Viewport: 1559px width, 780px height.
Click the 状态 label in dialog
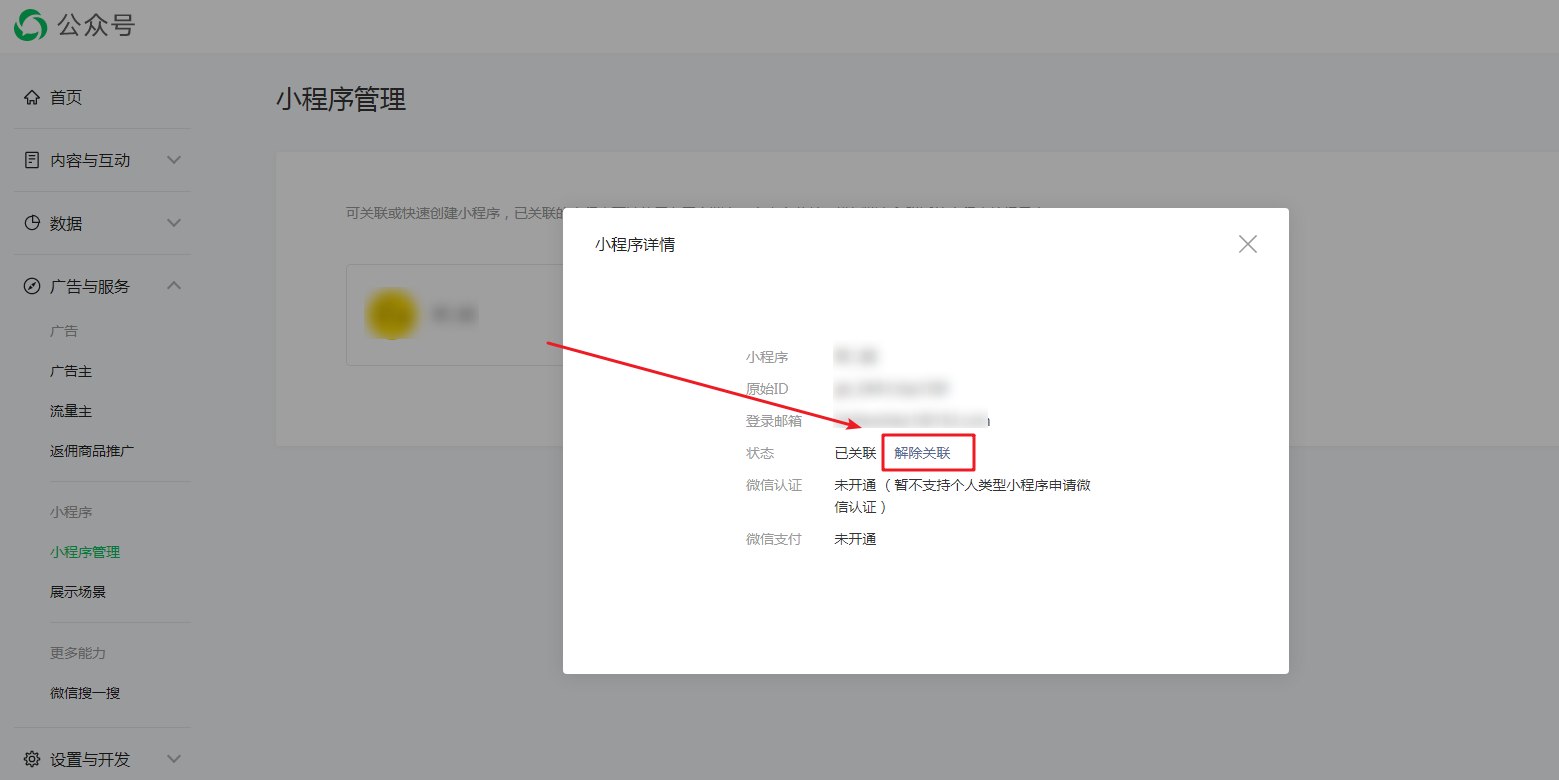coord(760,453)
